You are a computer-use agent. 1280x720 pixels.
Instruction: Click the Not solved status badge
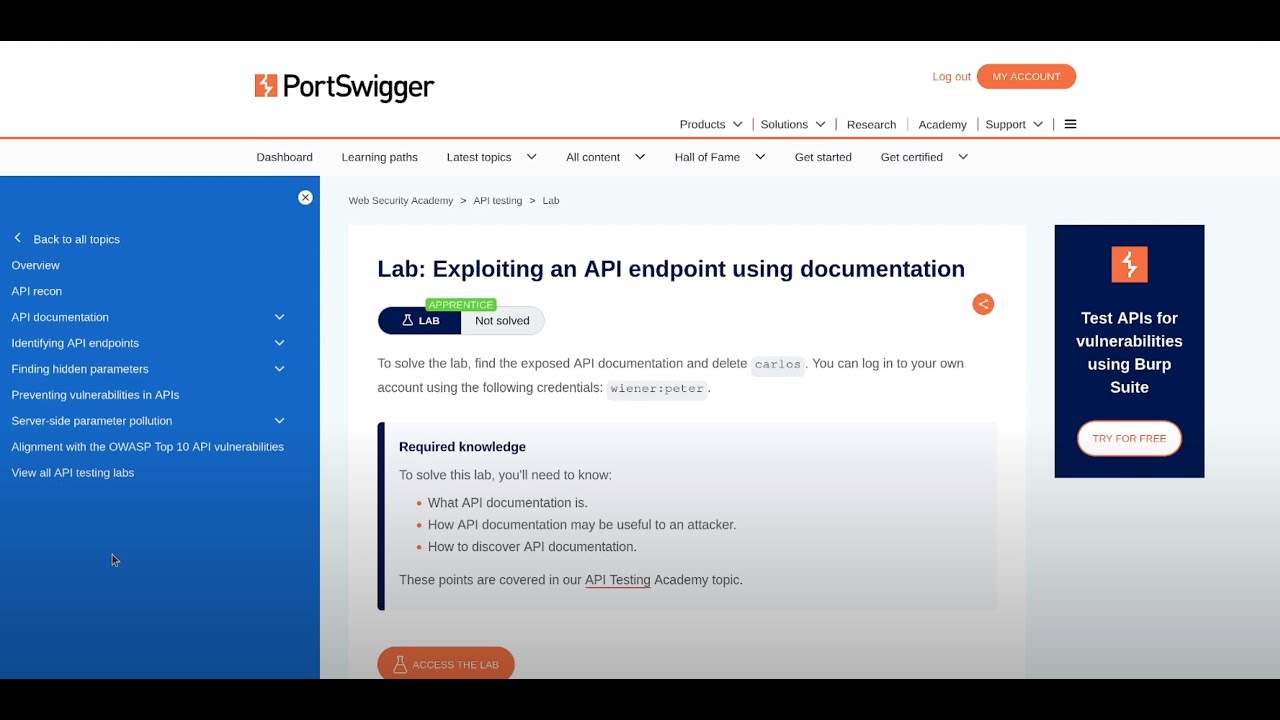502,321
